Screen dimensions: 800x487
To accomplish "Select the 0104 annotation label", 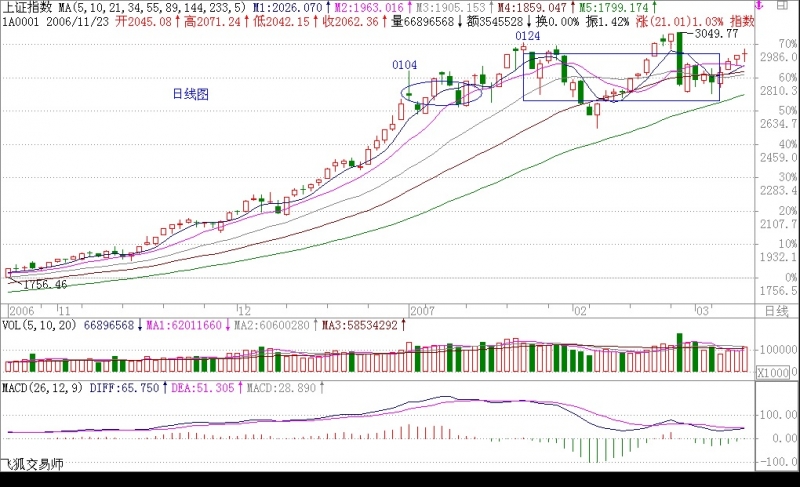I will click(404, 65).
